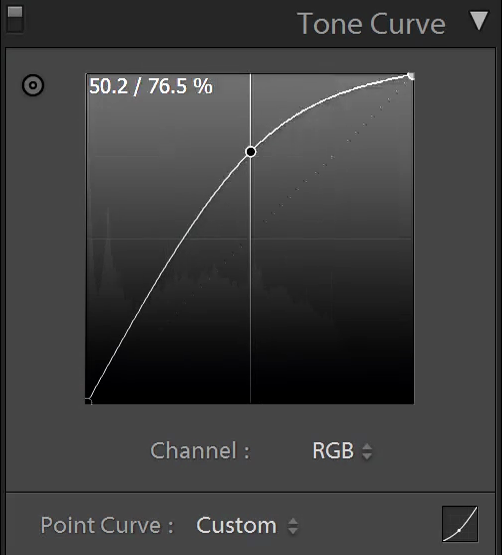This screenshot has height=555, width=502.
Task: Select the black point at curve bottom-left
Action: click(88, 401)
